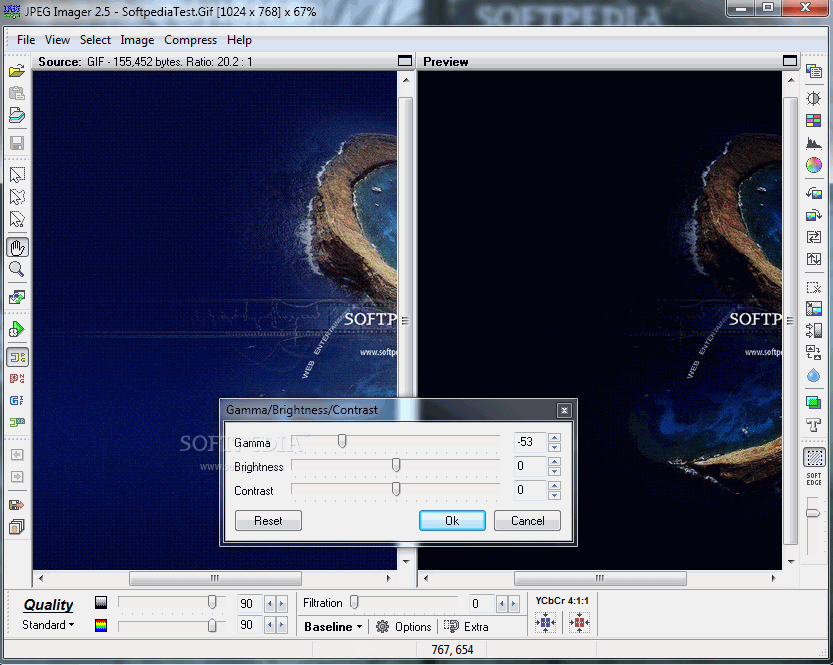Open the Select menu
This screenshot has width=833, height=665.
[x=96, y=40]
